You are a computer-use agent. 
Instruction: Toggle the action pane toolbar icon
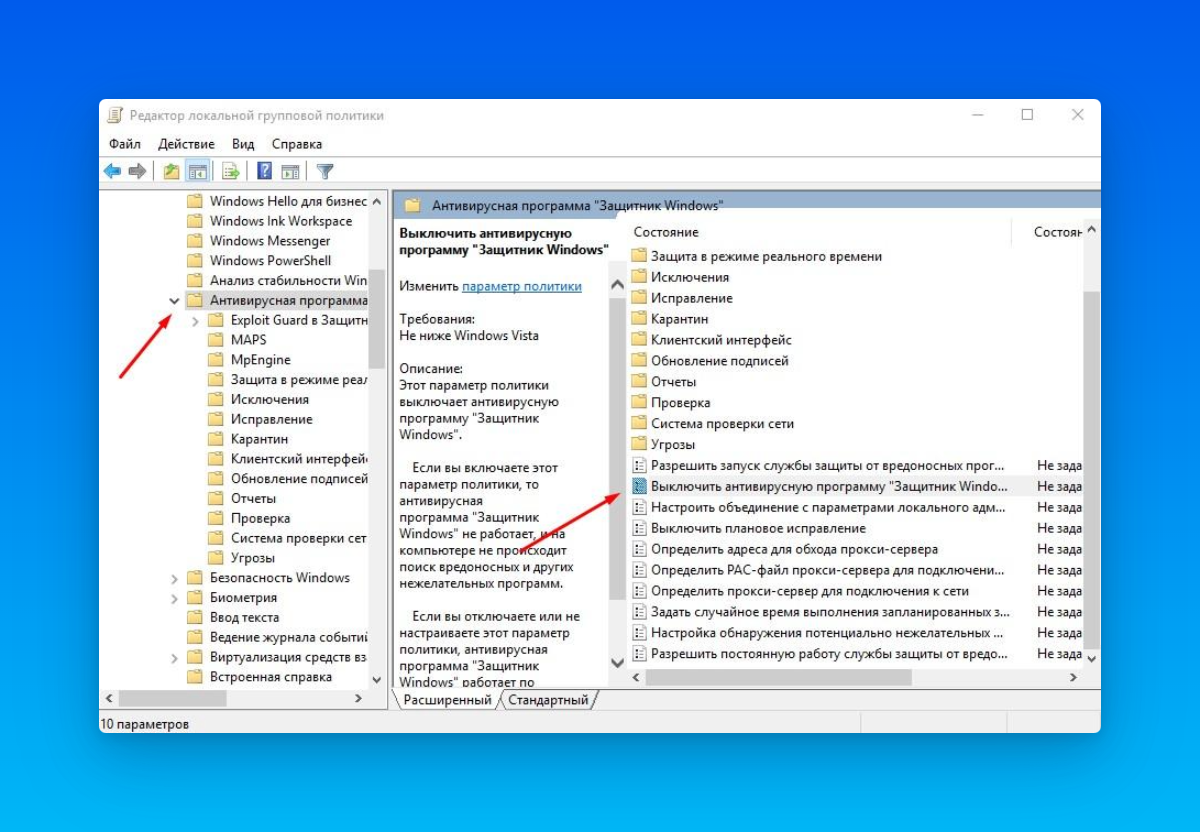[x=290, y=171]
